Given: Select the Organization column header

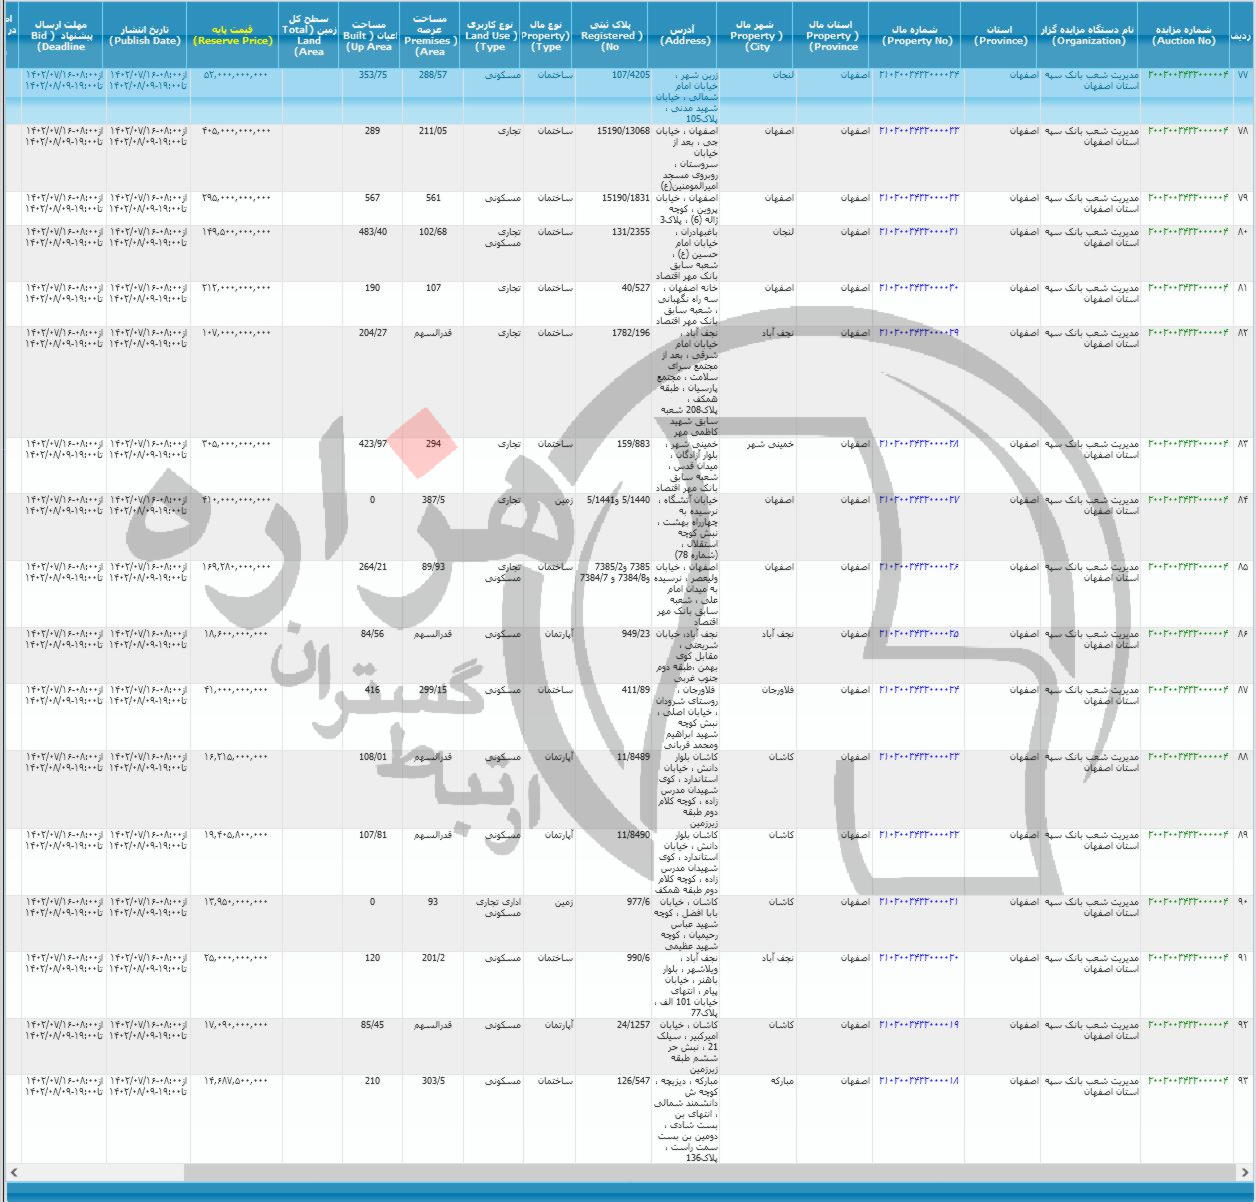Looking at the screenshot, I should [x=1089, y=36].
